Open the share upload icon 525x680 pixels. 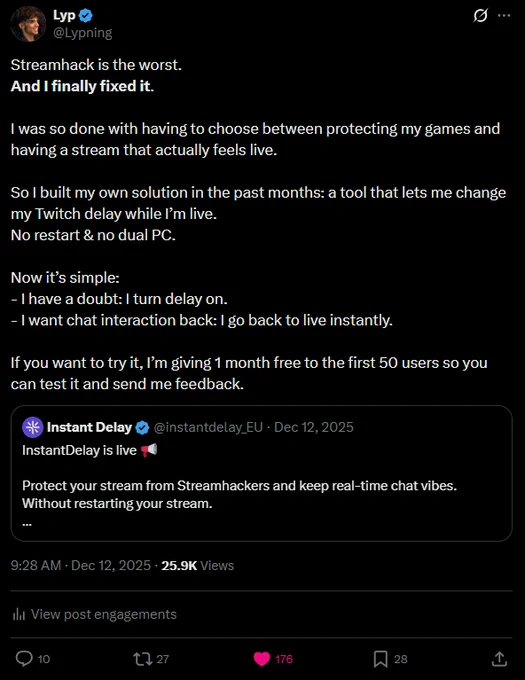point(499,659)
